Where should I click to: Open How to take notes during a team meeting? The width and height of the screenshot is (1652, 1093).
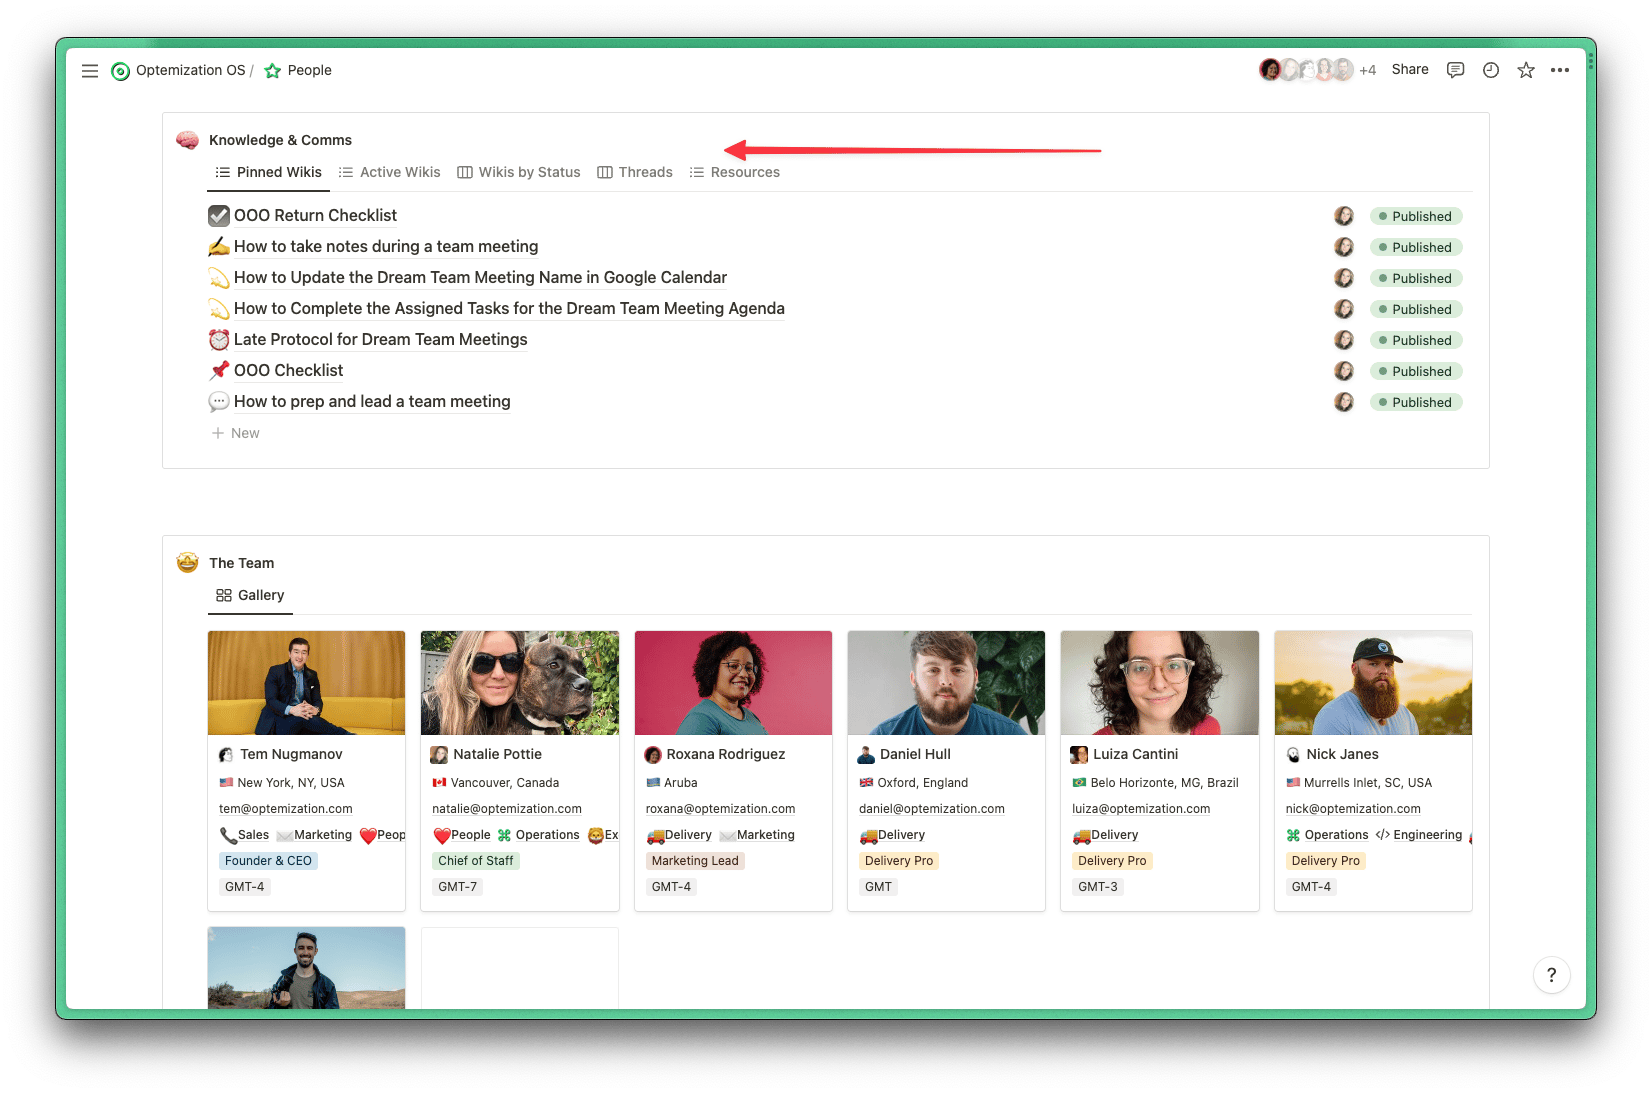(386, 247)
